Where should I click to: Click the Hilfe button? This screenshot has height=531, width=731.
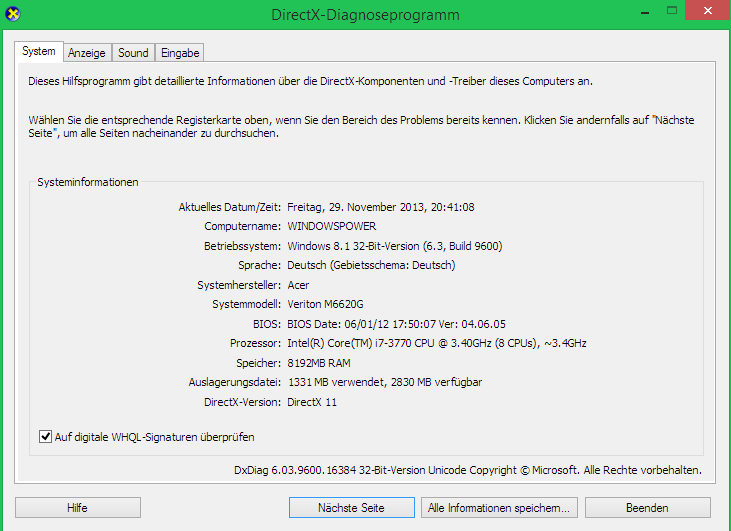pos(77,508)
